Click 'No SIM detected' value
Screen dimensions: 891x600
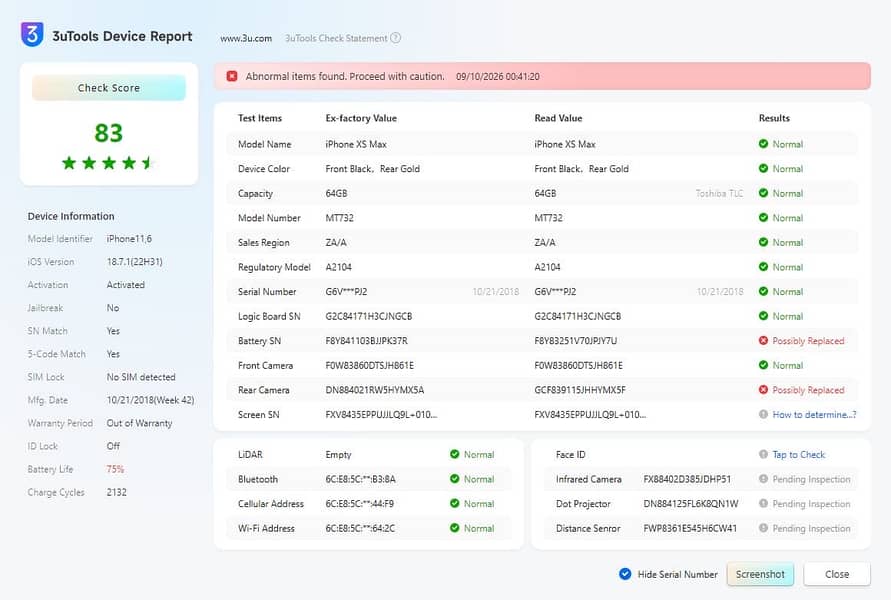point(141,377)
